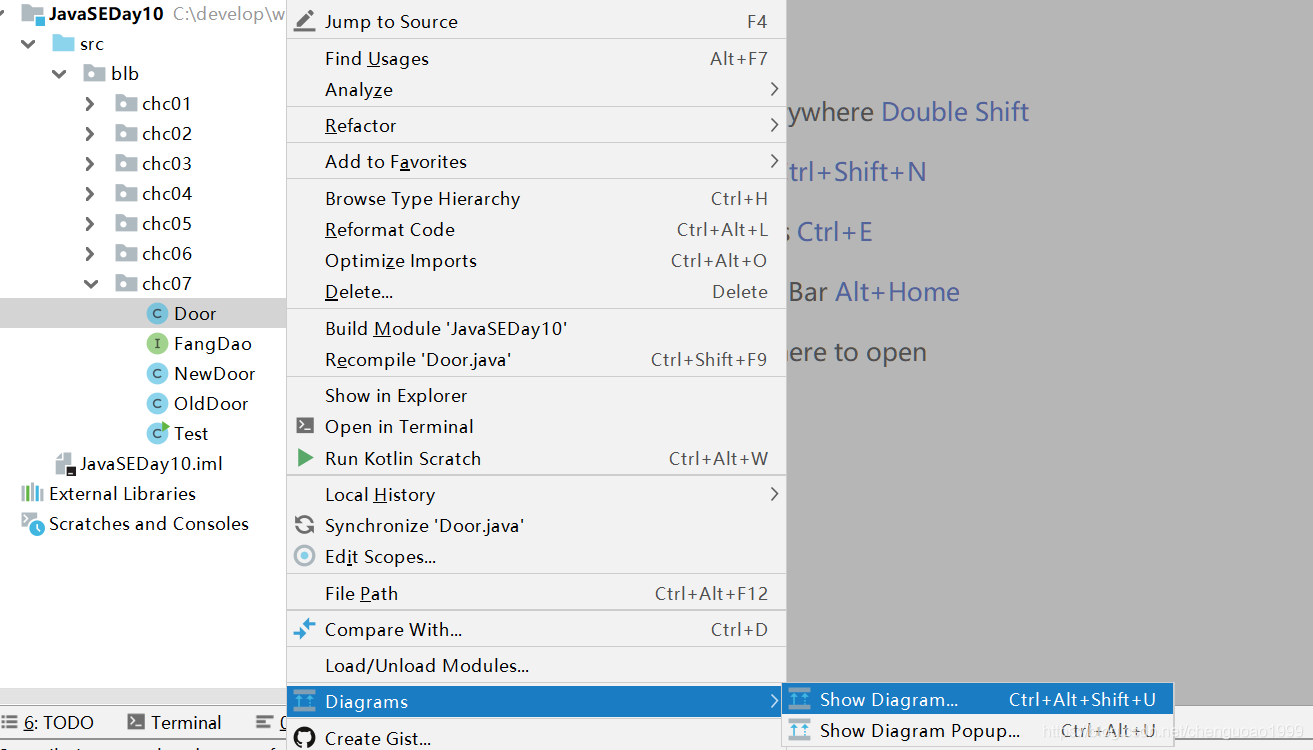Select Browse Type Hierarchy

click(536, 198)
